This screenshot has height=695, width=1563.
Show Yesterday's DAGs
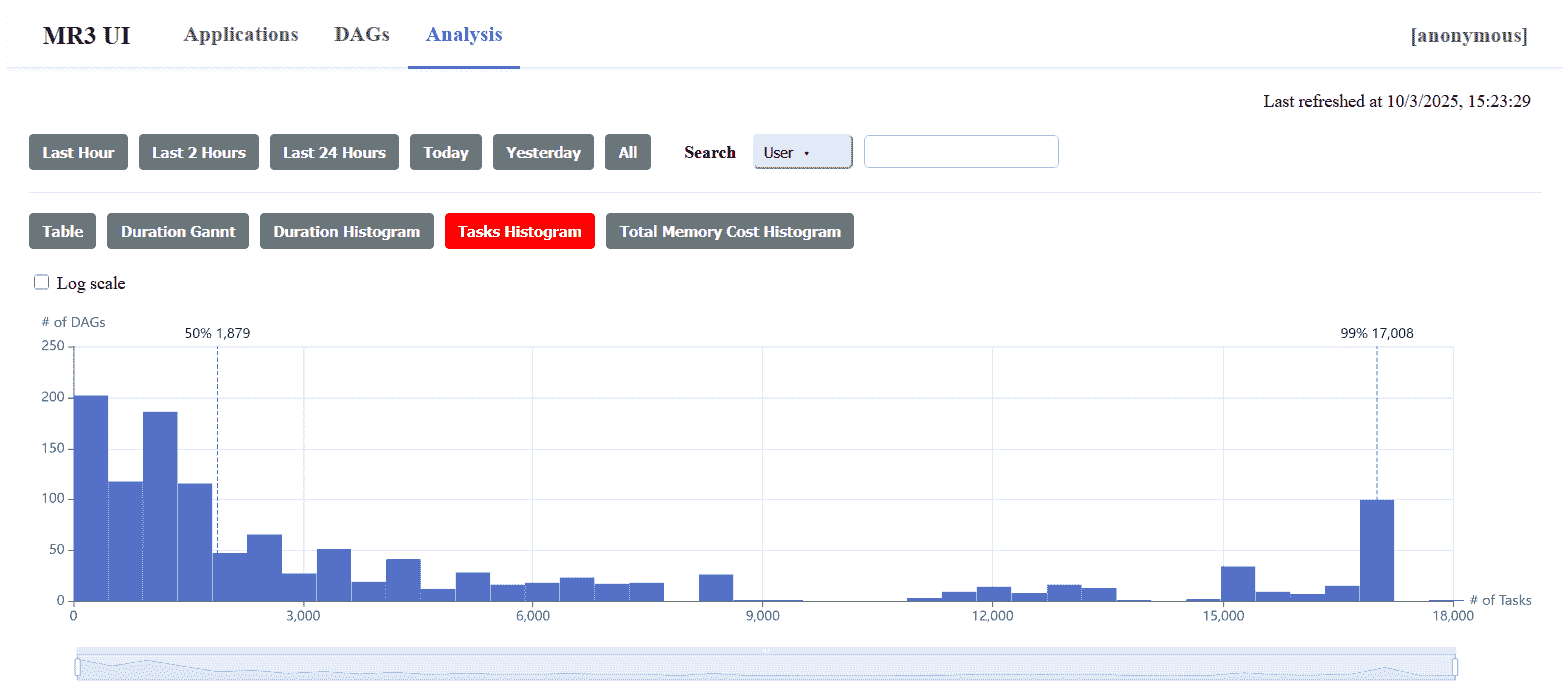point(543,152)
